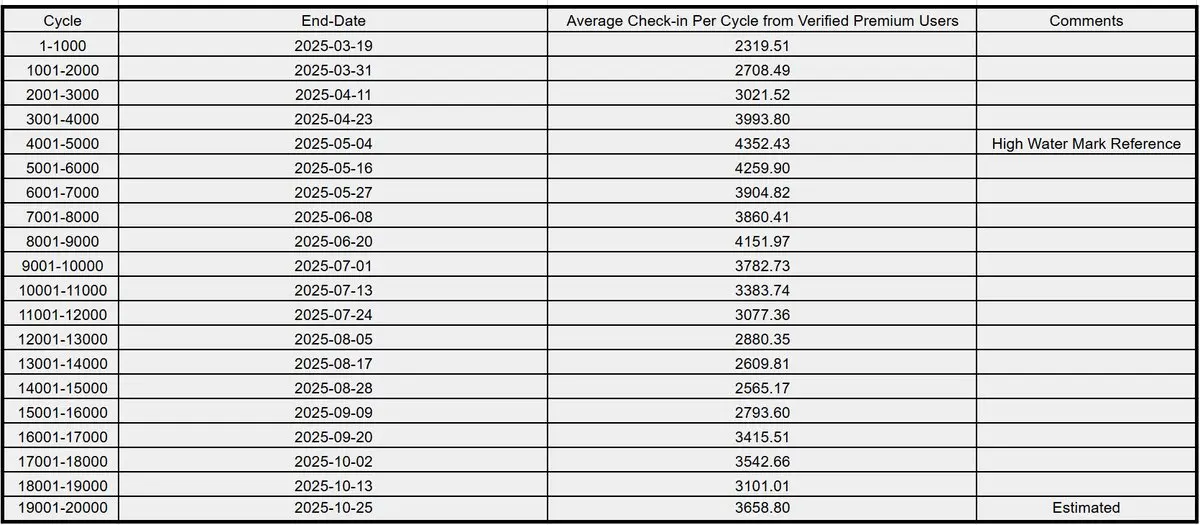Click the Average Check-in Per Cycle header

click(x=762, y=21)
